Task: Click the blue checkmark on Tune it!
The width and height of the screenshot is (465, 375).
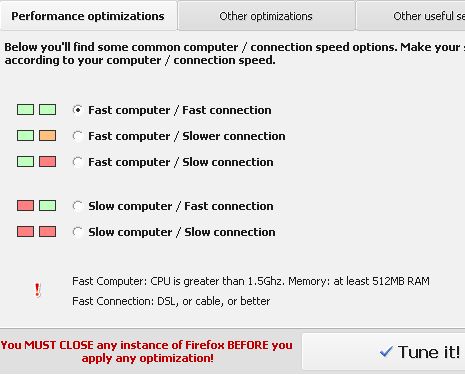Action: point(386,351)
